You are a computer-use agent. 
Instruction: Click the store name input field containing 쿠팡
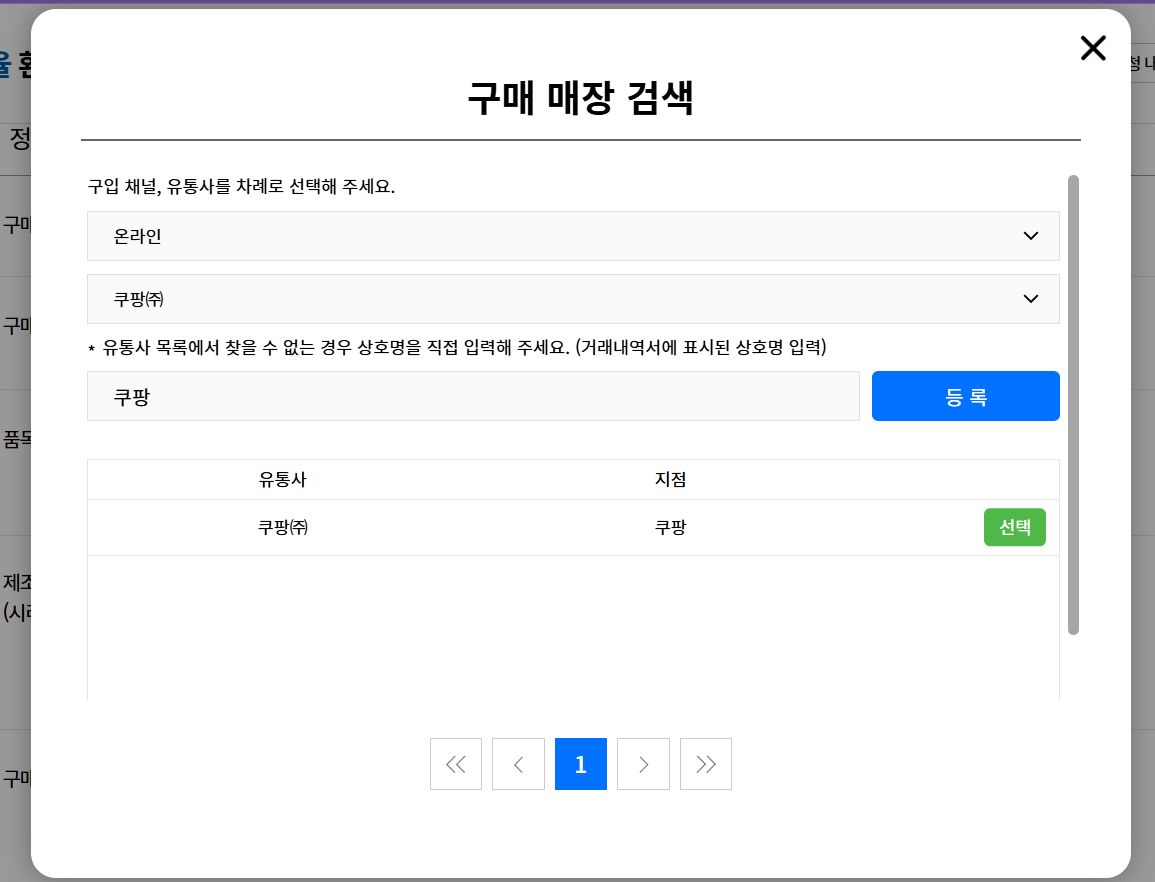click(473, 396)
